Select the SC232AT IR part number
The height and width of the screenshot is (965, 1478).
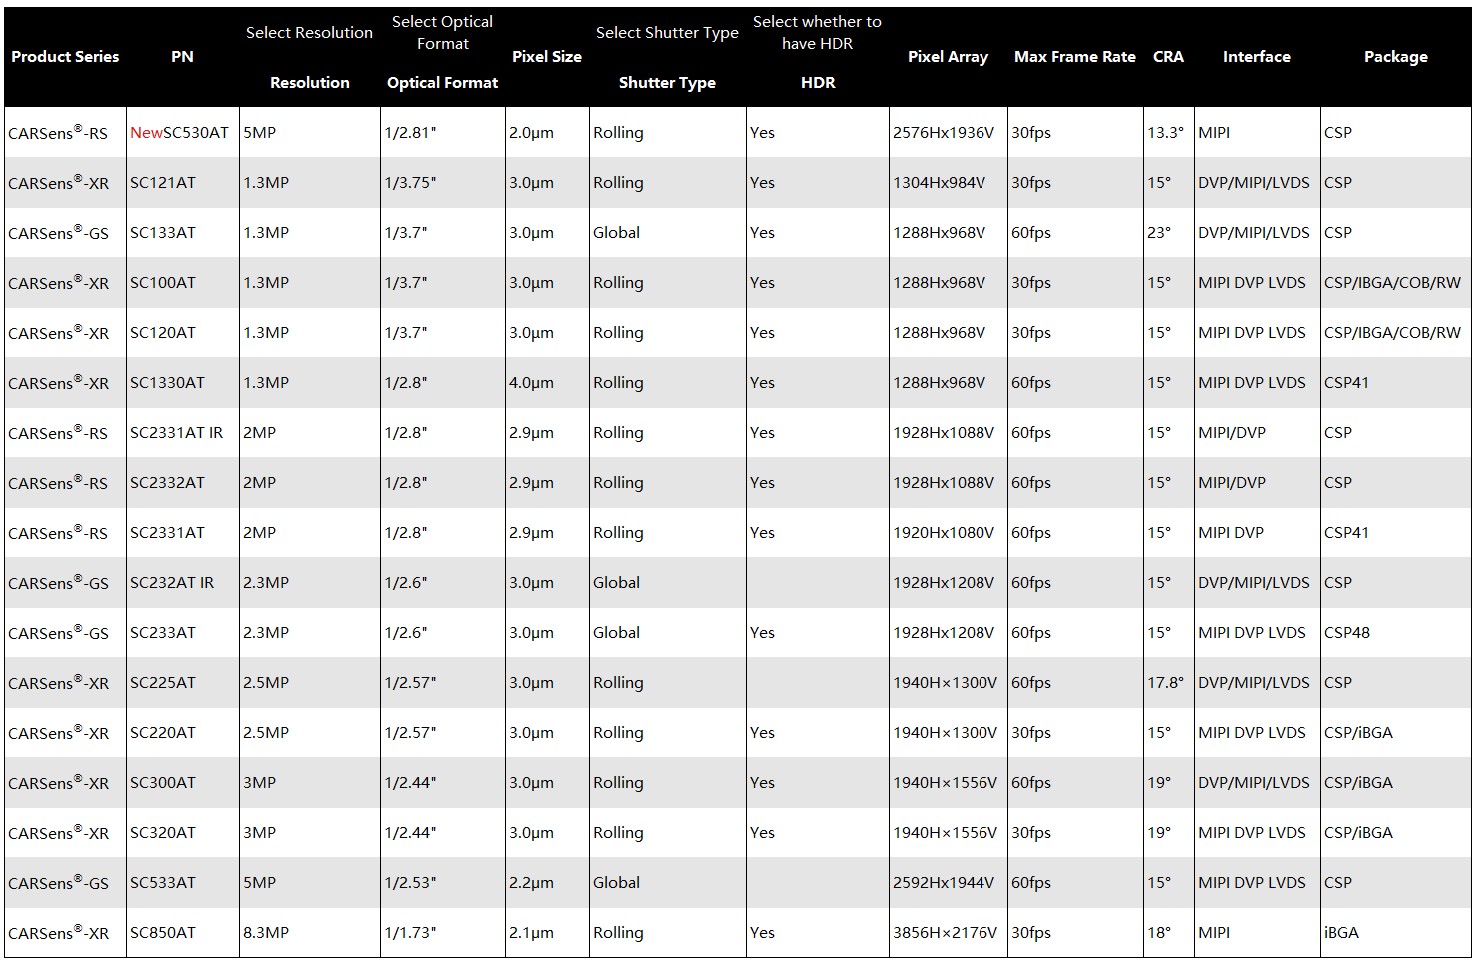click(x=172, y=582)
